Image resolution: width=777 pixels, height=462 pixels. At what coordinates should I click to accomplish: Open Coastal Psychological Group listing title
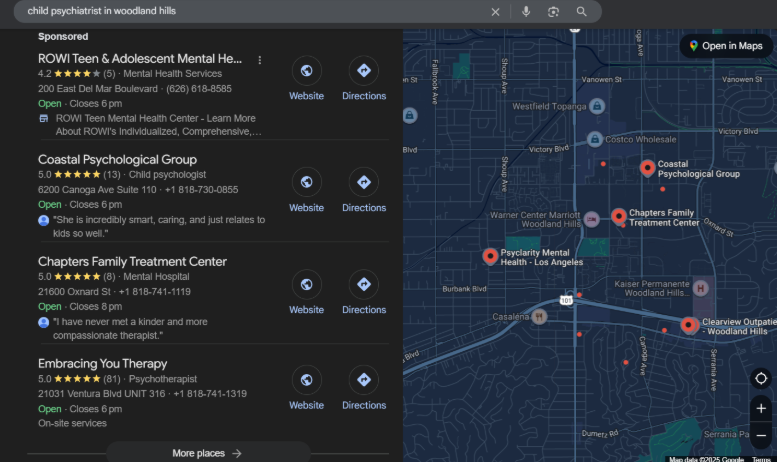117,160
